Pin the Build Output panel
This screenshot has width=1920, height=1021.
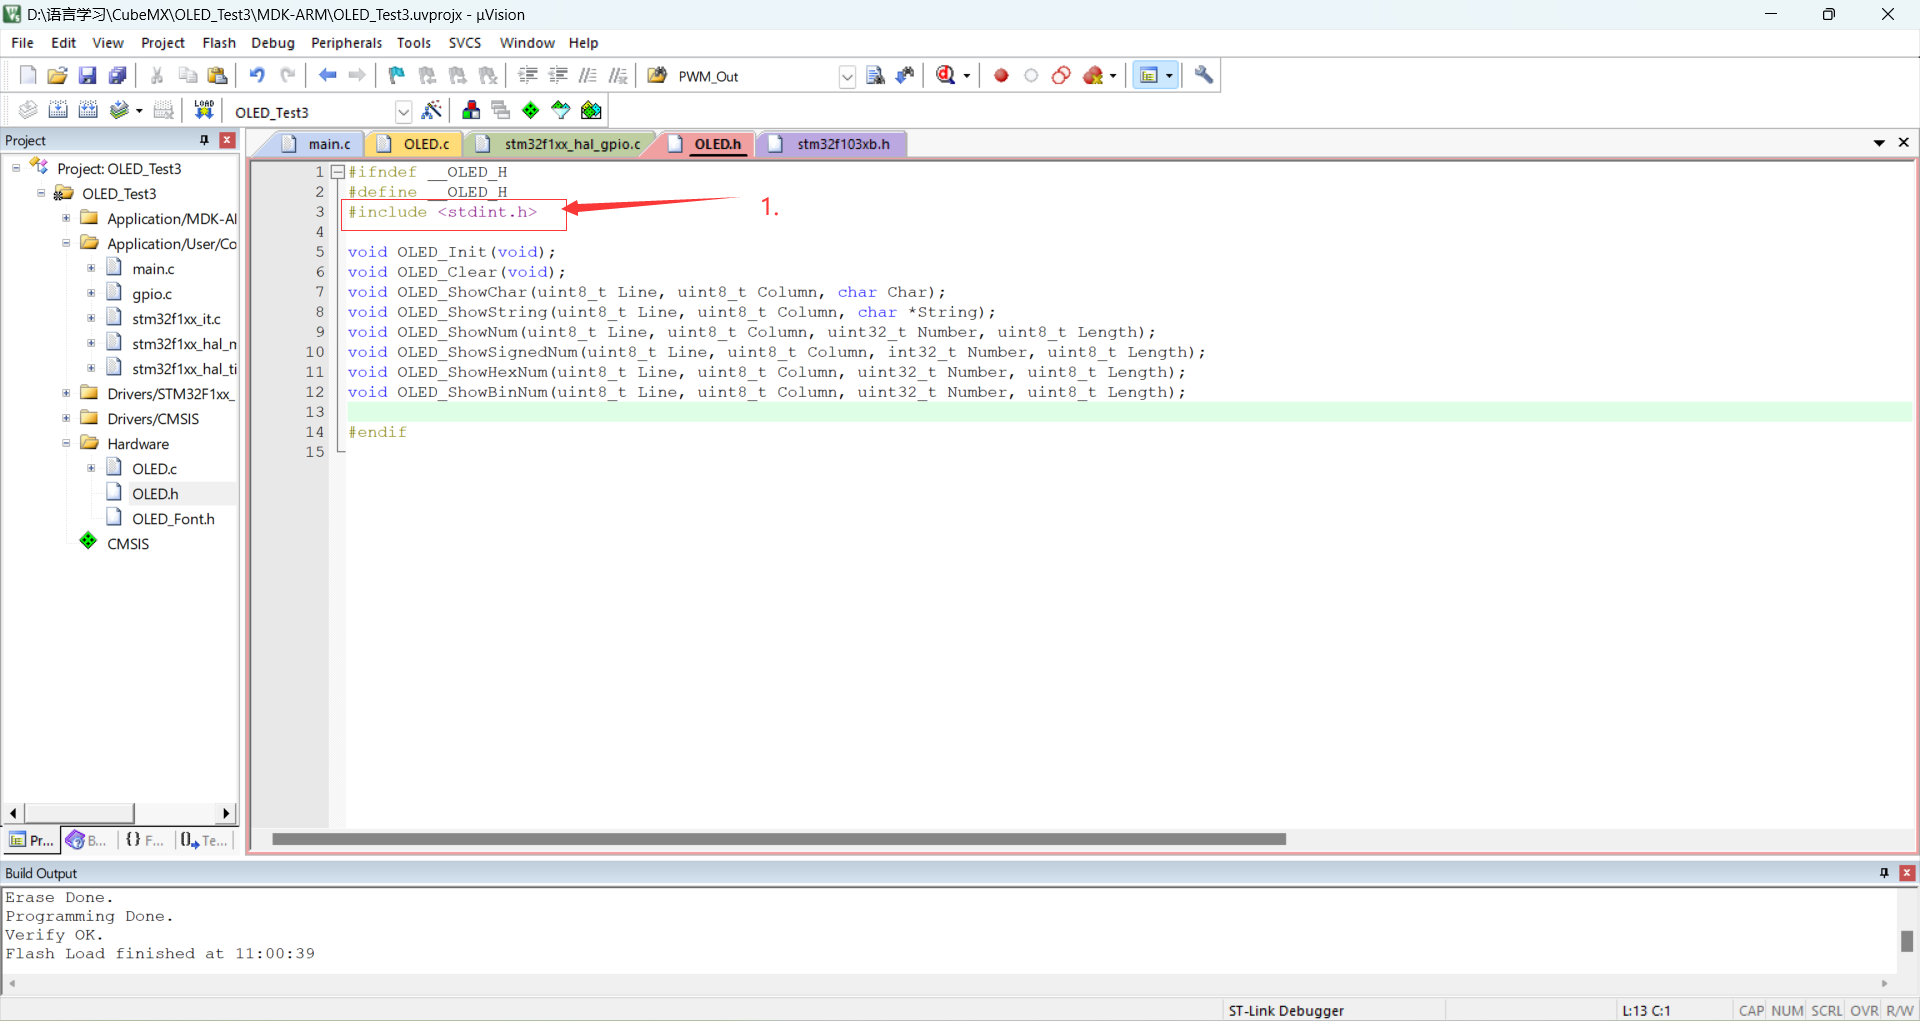(1884, 873)
